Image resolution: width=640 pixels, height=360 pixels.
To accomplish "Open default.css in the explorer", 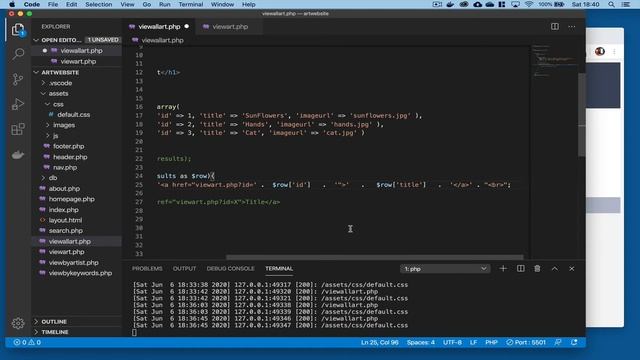I will (x=73, y=115).
